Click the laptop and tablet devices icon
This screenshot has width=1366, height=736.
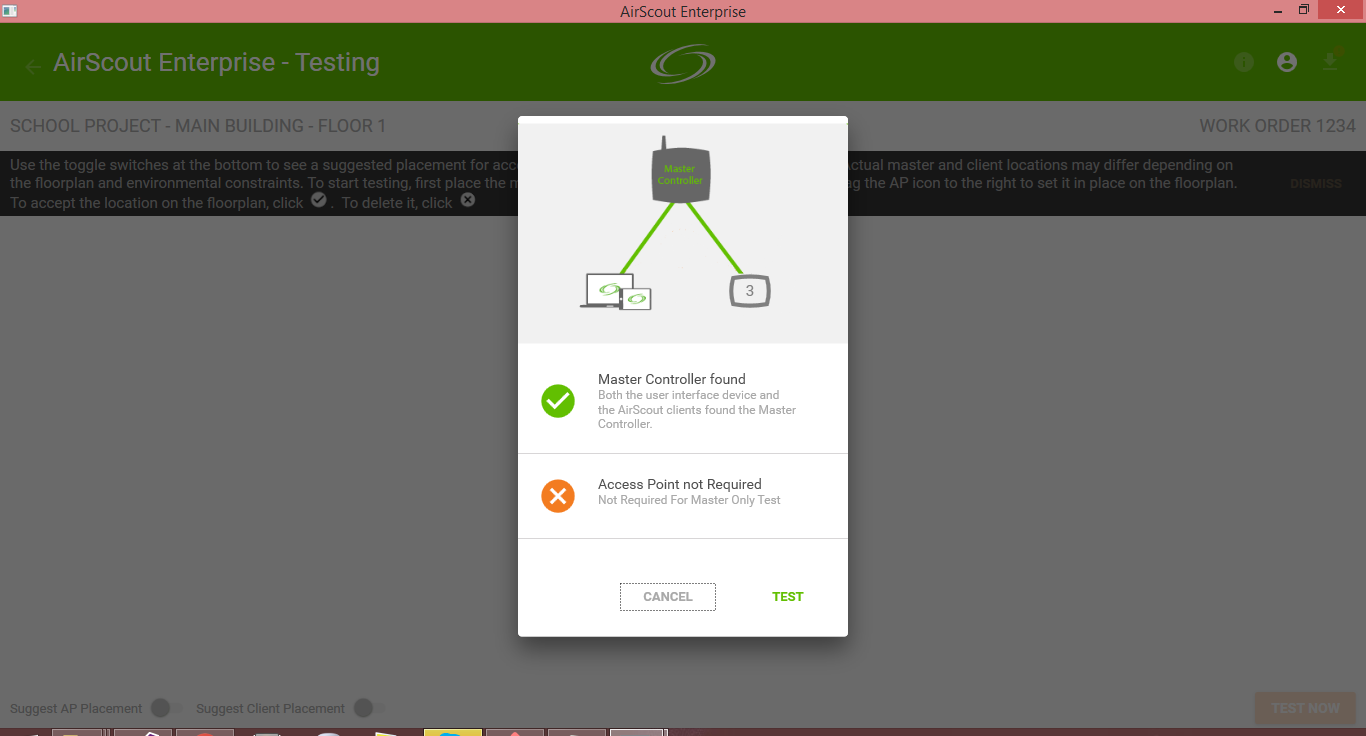pyautogui.click(x=616, y=291)
